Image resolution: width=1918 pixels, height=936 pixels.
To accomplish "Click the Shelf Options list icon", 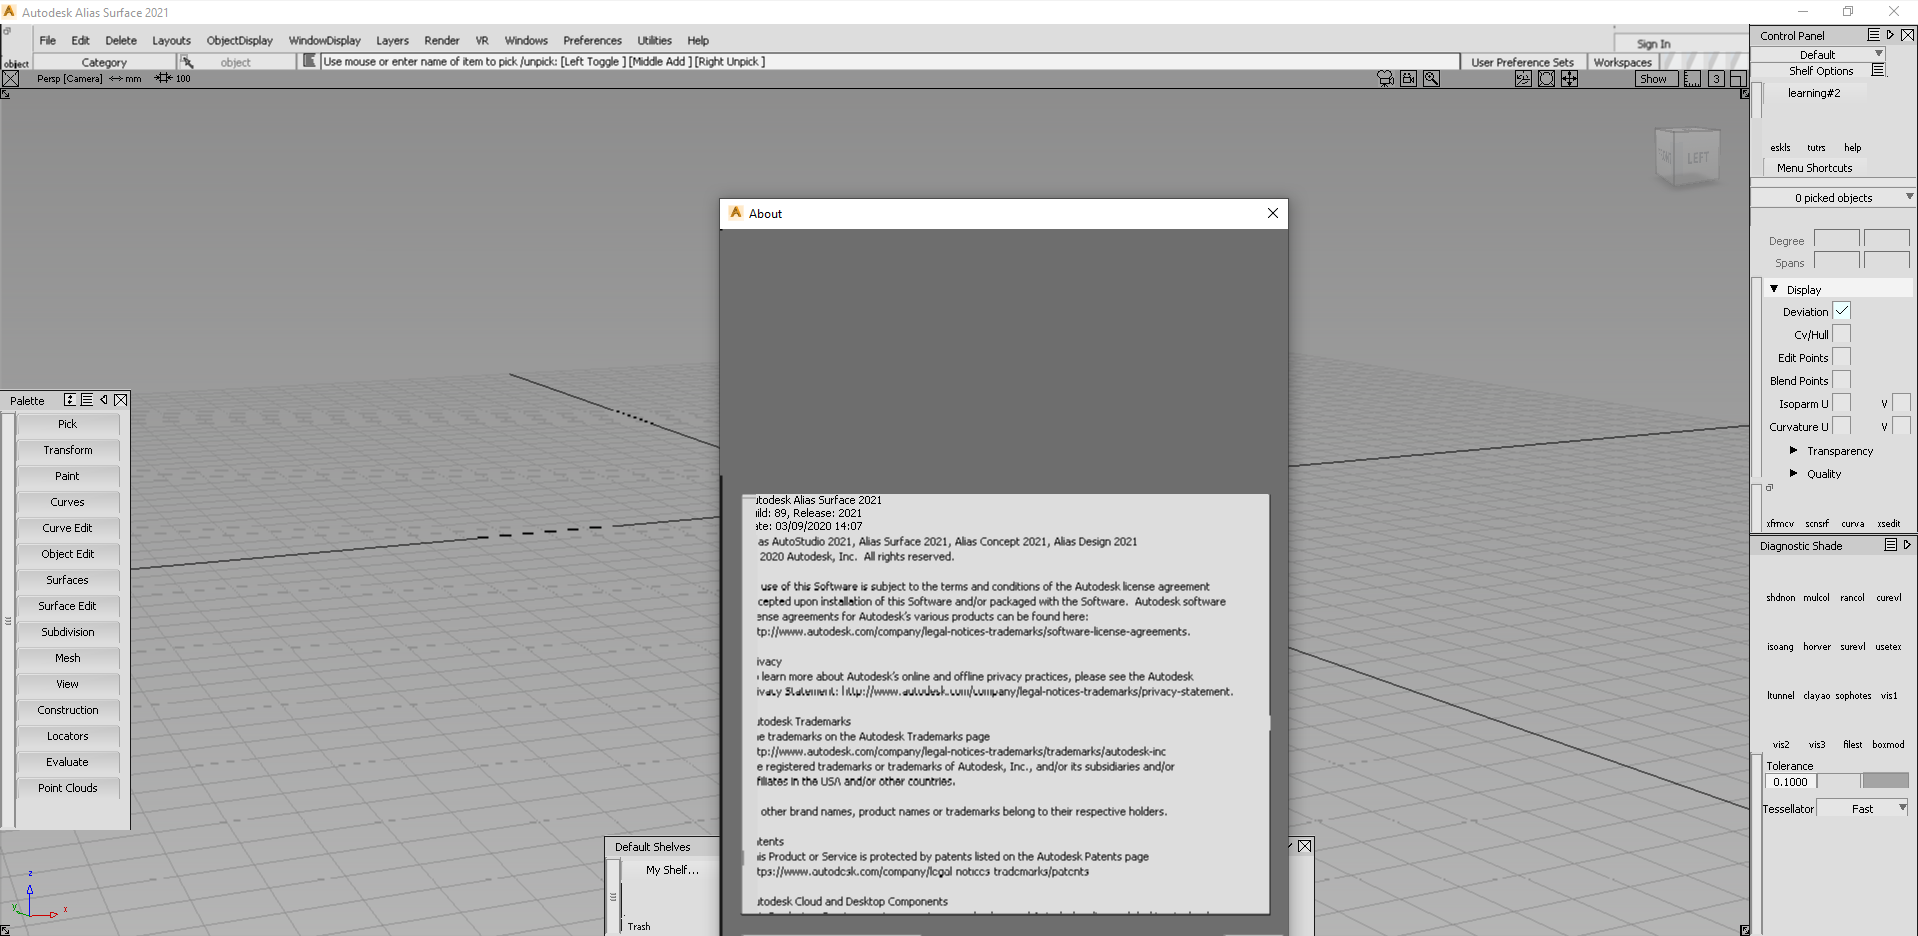I will point(1878,71).
